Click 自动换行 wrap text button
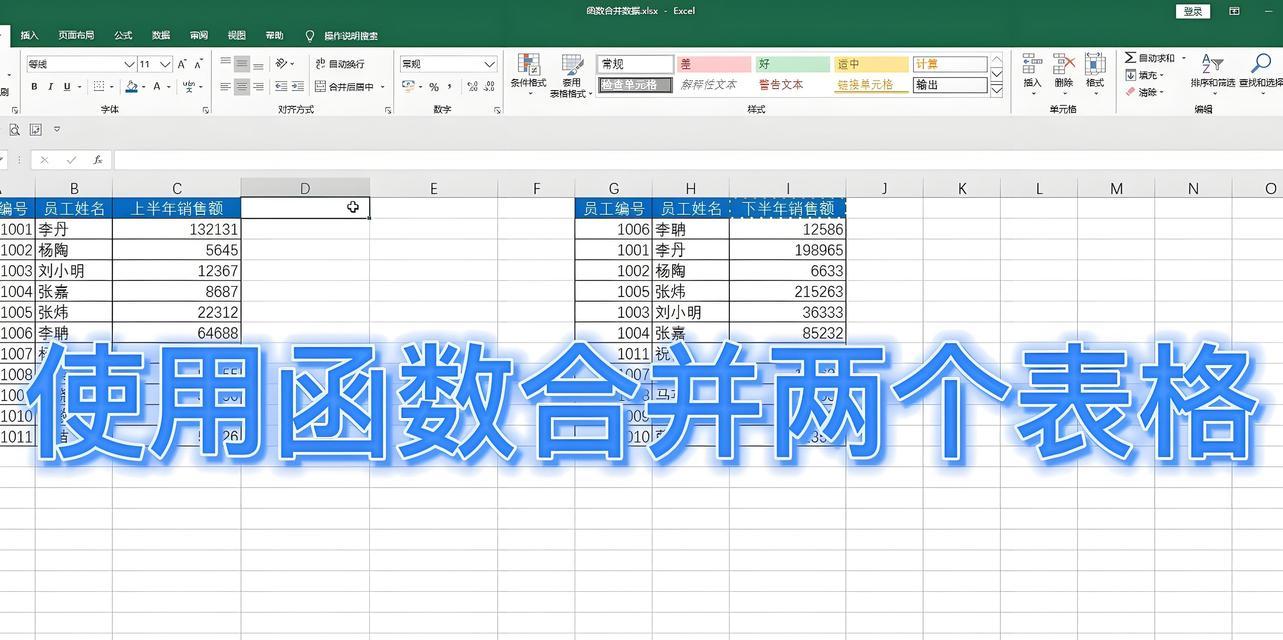1283x640 pixels. point(340,64)
